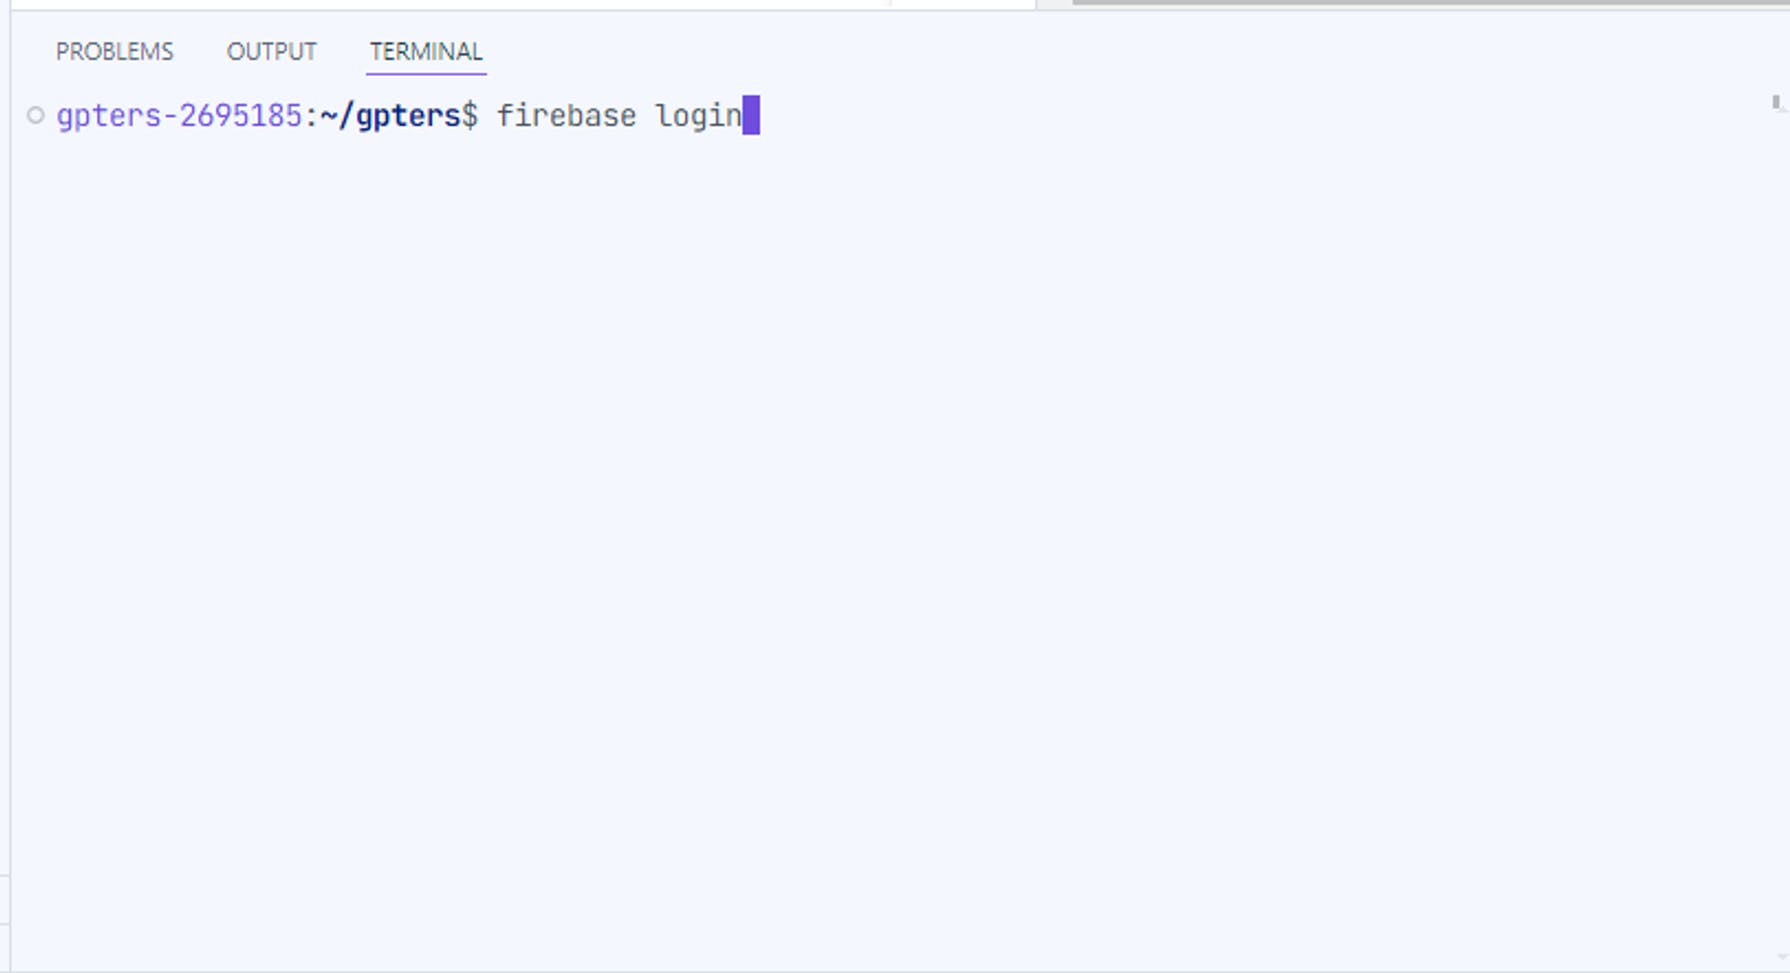Click the blank tab bar right of TERMINAL
1790x973 pixels.
(x=1130, y=51)
